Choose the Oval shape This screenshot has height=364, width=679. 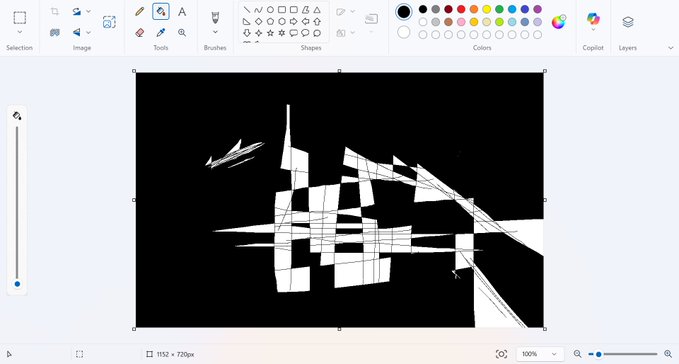[270, 10]
